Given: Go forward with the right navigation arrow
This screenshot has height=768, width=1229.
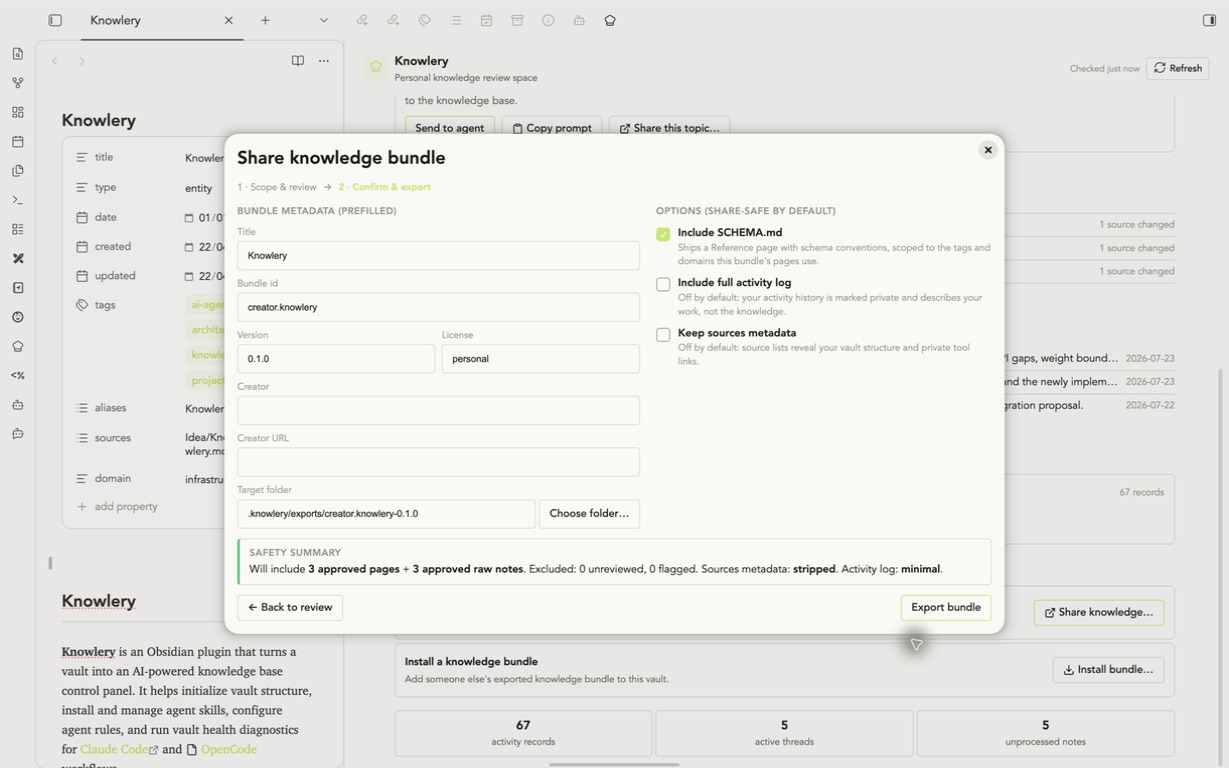Looking at the screenshot, I should coord(82,61).
